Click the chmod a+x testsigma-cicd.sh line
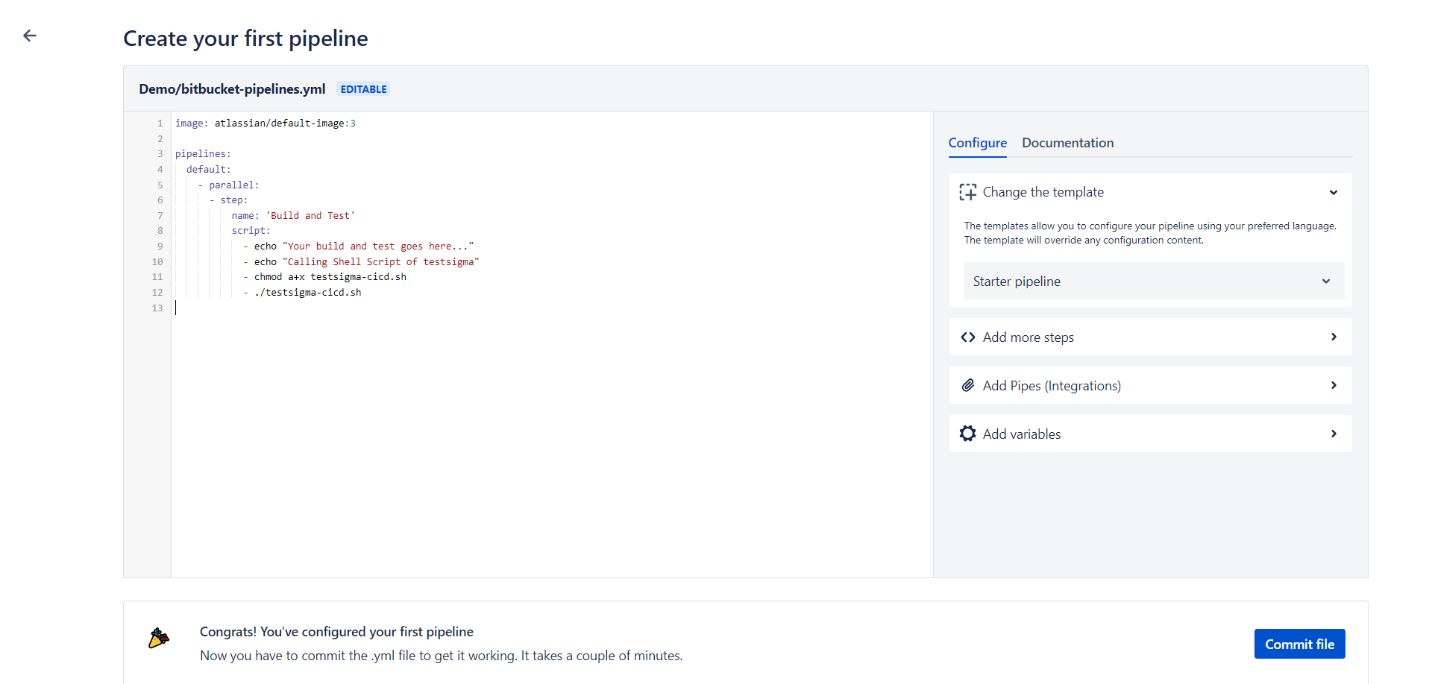 [x=324, y=277]
